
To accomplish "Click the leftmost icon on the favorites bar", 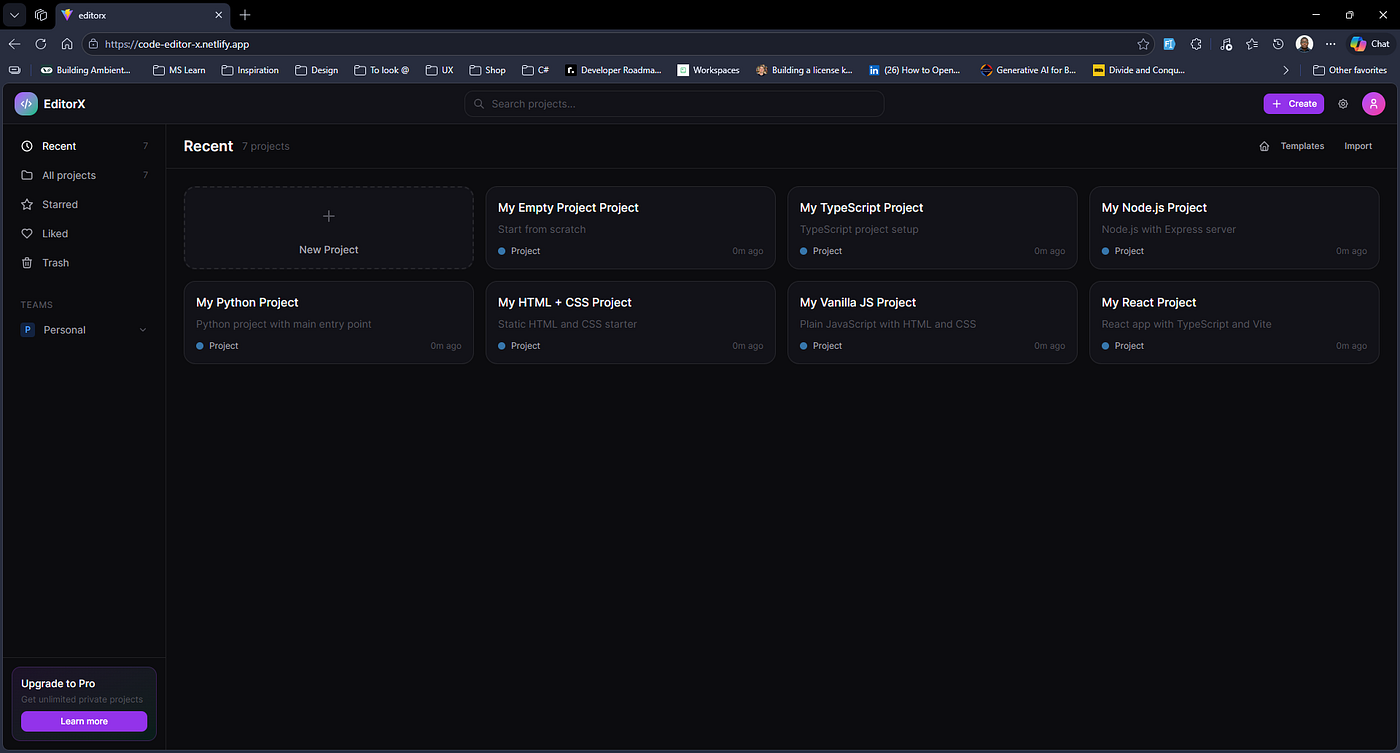I will pyautogui.click(x=14, y=70).
